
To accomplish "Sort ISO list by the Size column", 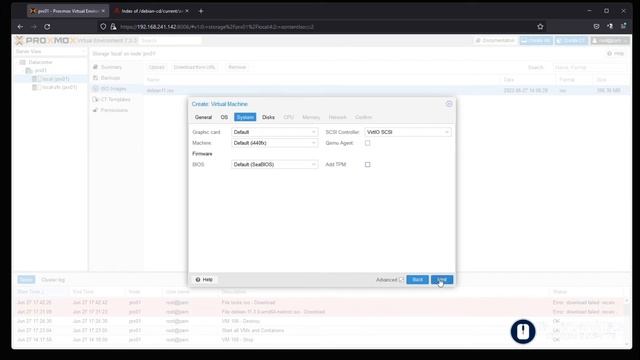I will (610, 80).
